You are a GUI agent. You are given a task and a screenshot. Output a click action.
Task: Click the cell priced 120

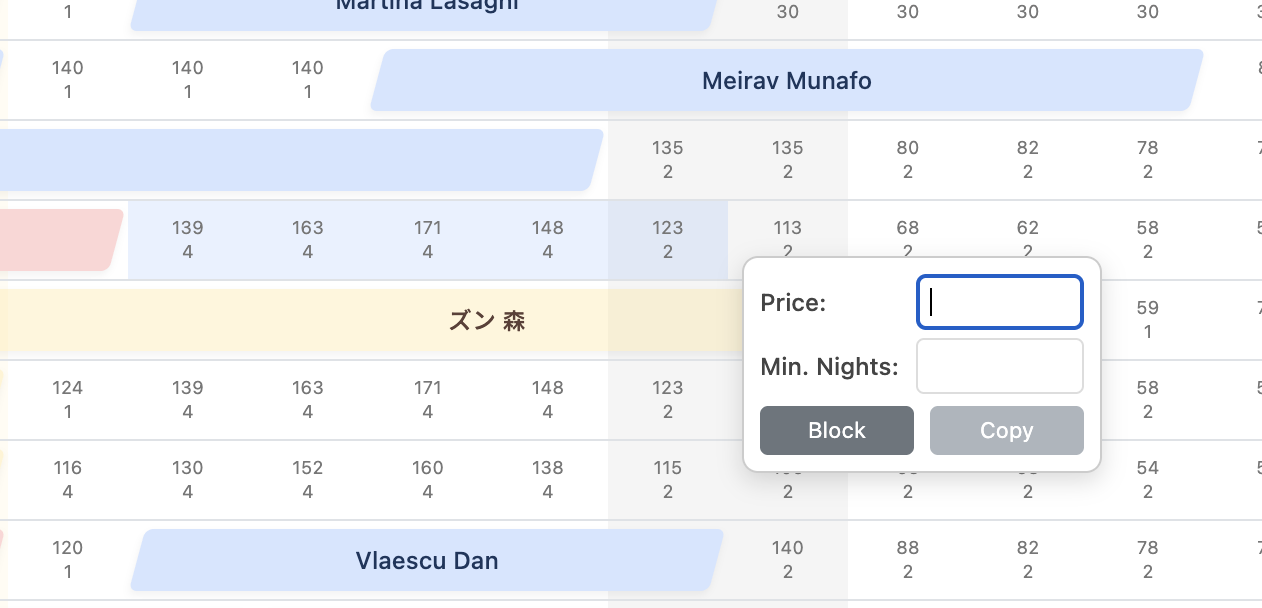[x=68, y=559]
